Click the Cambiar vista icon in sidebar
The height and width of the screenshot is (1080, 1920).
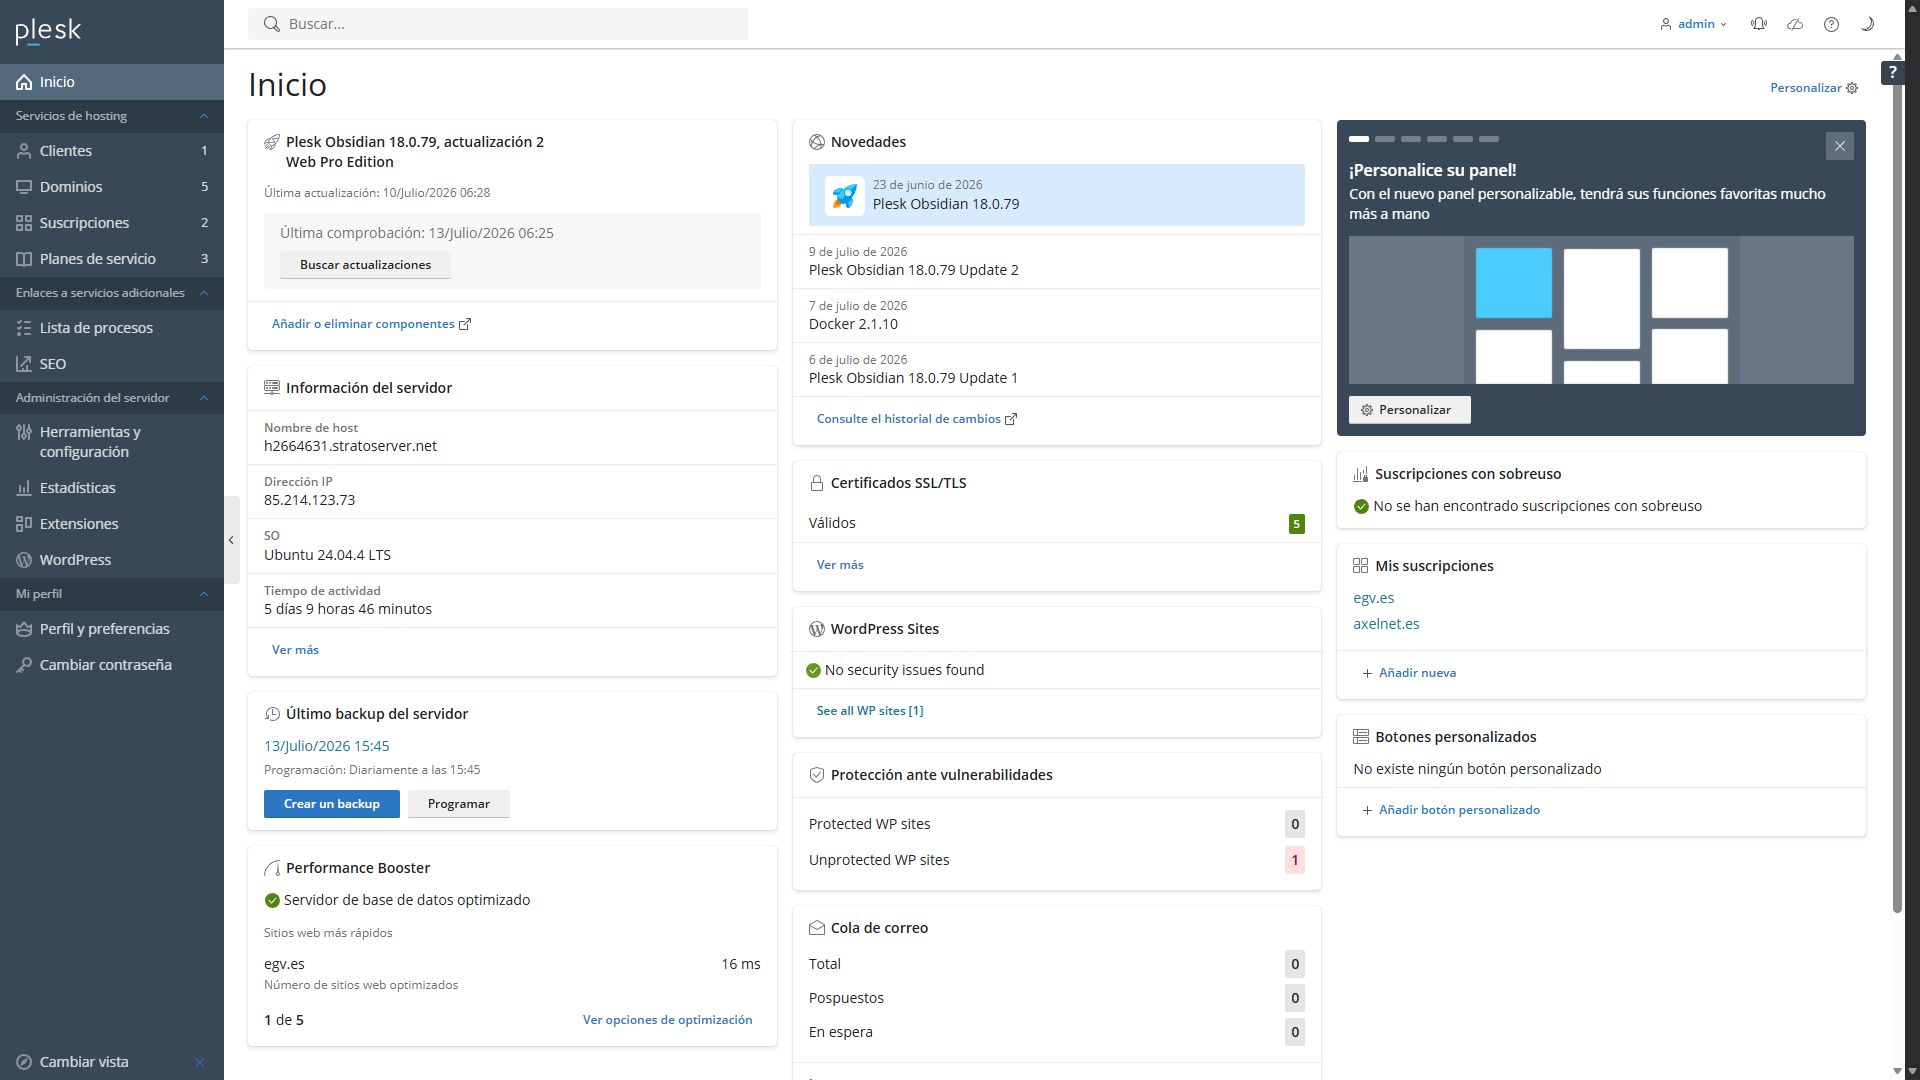[24, 1062]
